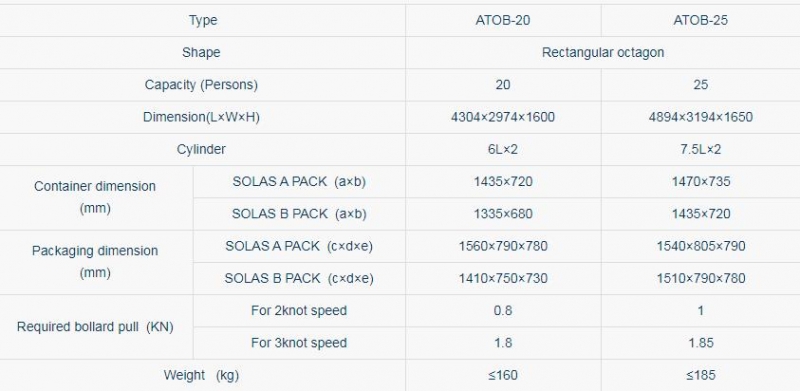
Task: Click the 4304×2974×1600 dimension cell
Action: [x=503, y=117]
